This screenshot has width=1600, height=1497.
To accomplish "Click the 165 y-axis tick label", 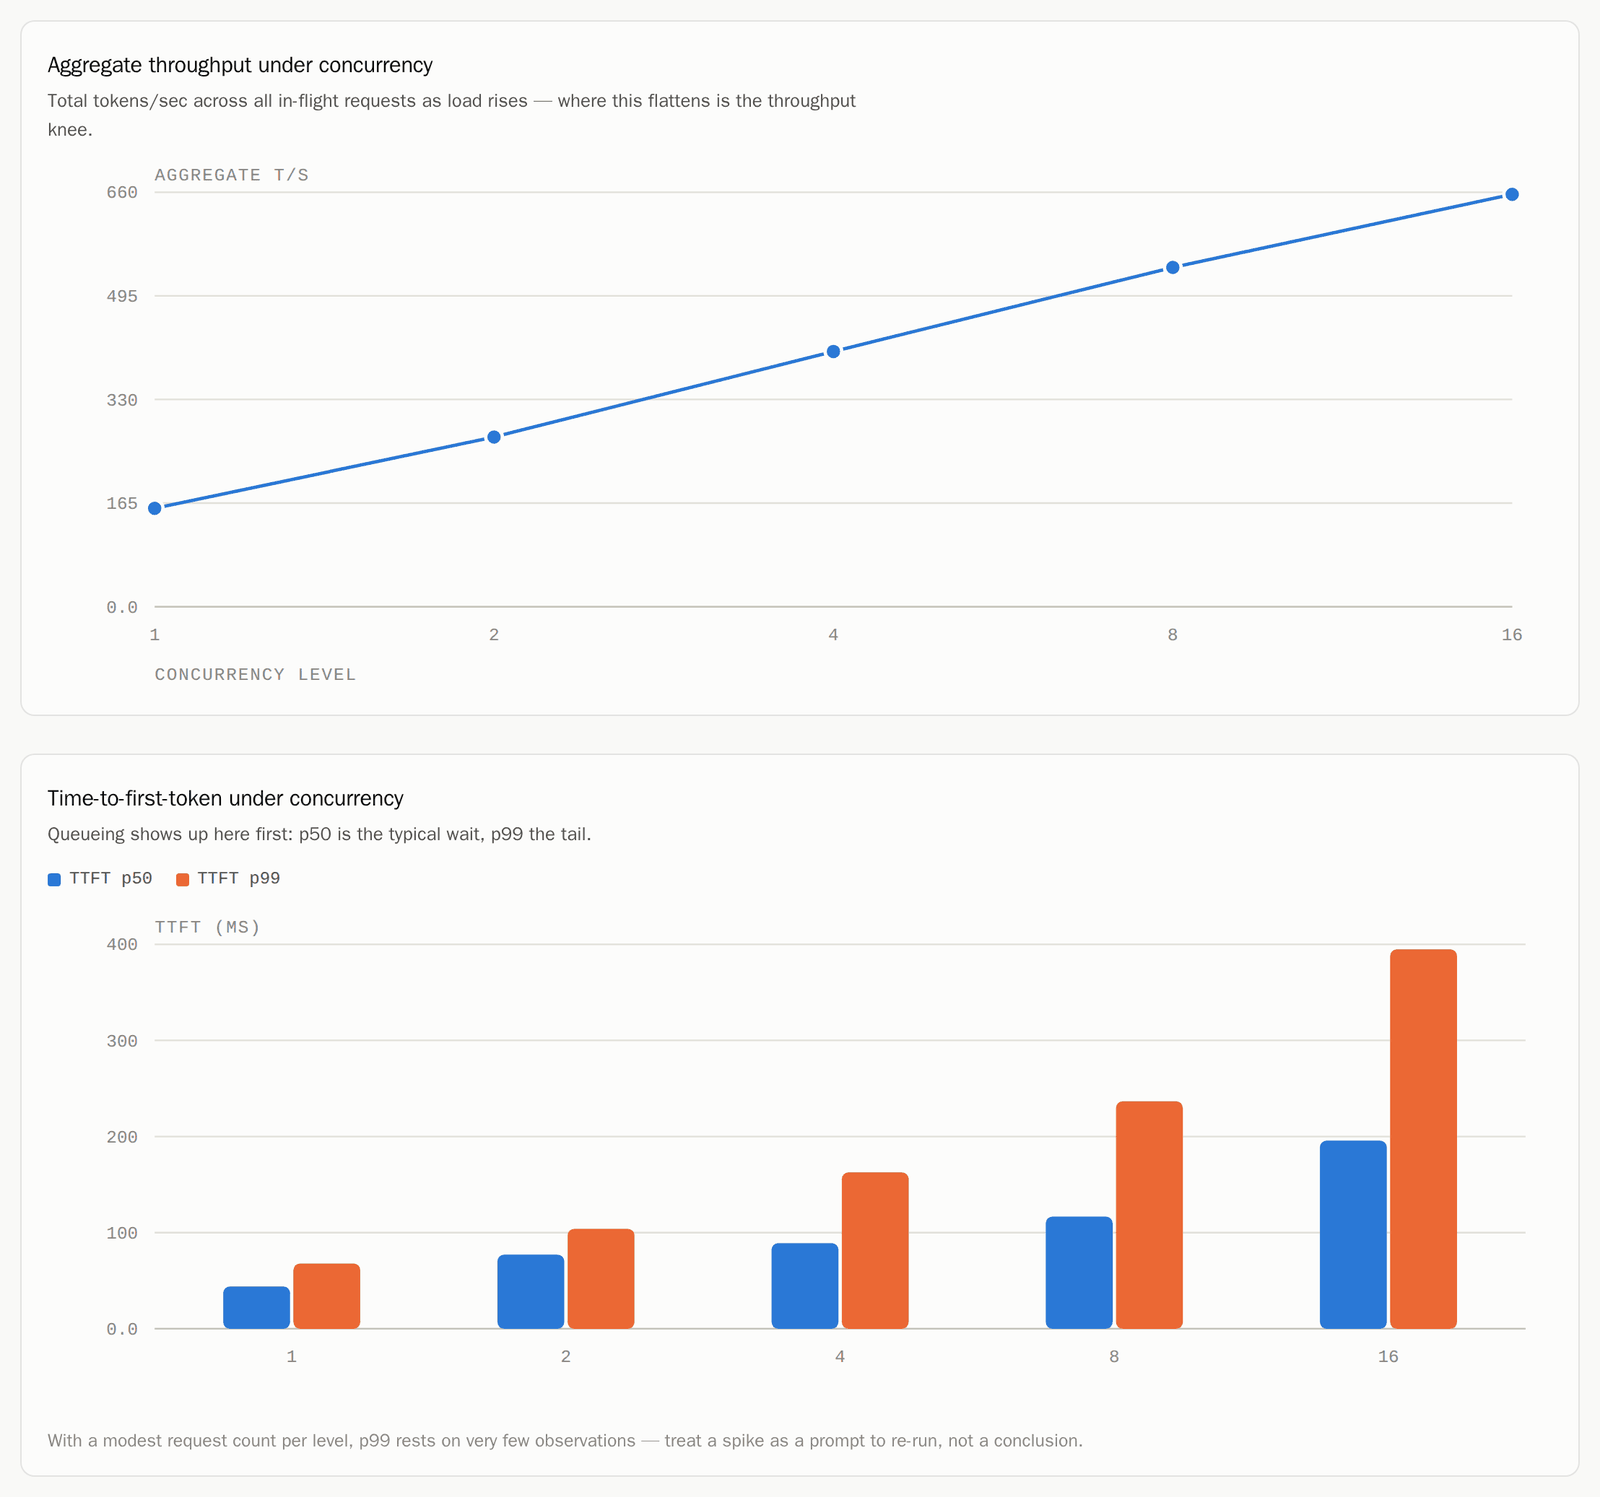I will click(122, 503).
